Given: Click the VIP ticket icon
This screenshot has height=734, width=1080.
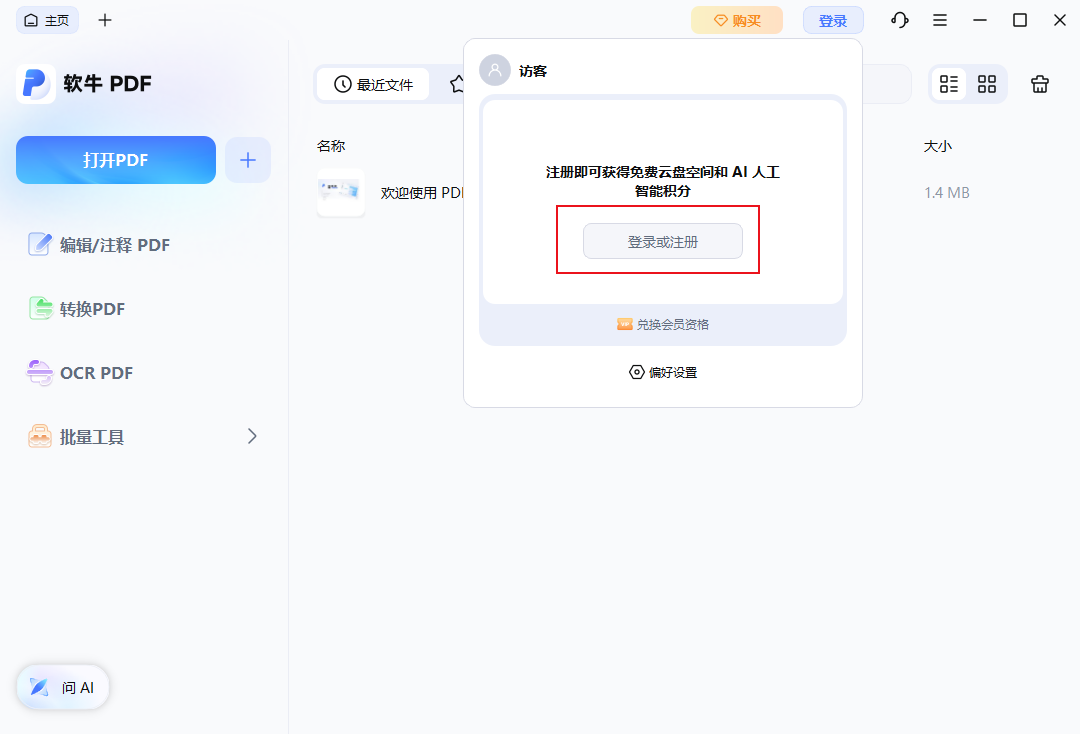Looking at the screenshot, I should point(625,324).
